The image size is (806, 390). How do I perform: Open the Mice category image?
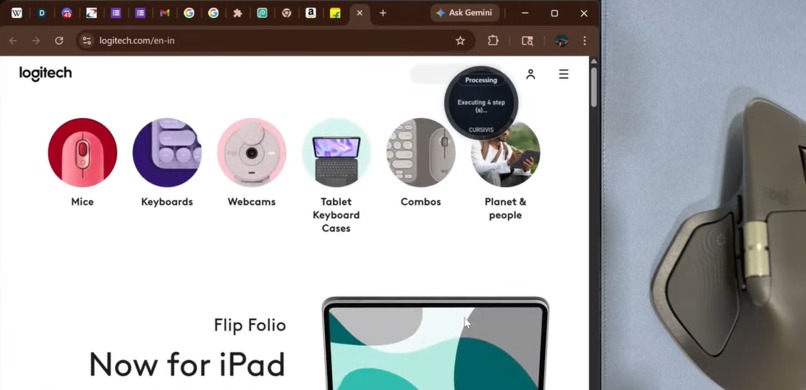pyautogui.click(x=82, y=153)
